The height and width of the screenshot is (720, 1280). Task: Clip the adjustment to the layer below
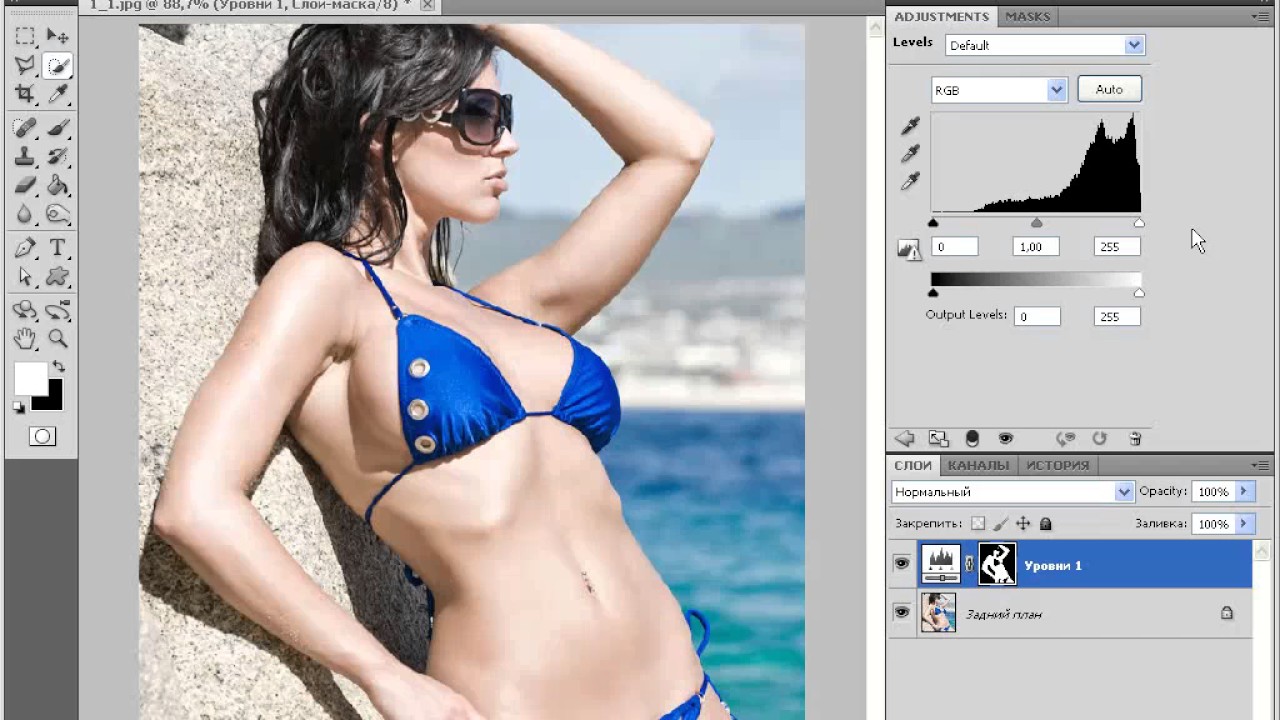pos(972,438)
